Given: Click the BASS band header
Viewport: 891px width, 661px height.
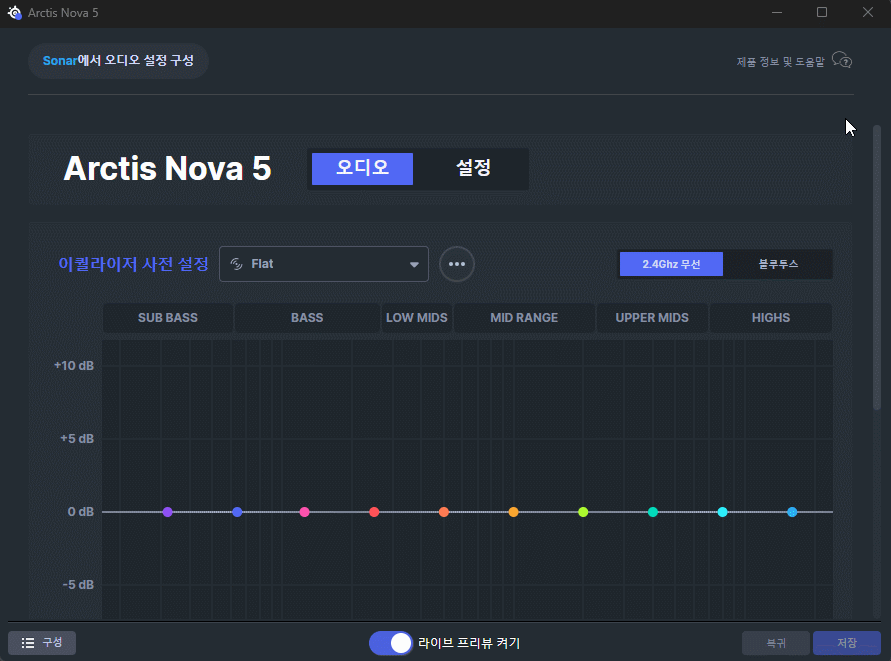Looking at the screenshot, I should [307, 318].
